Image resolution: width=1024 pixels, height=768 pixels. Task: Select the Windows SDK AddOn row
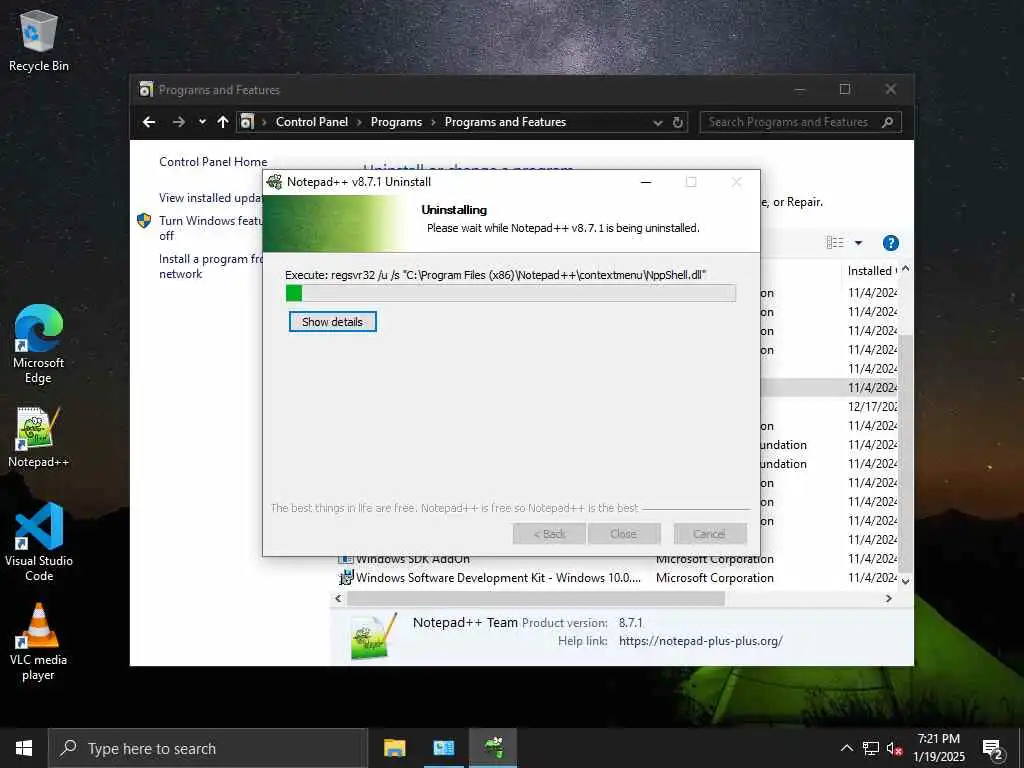click(x=619, y=560)
